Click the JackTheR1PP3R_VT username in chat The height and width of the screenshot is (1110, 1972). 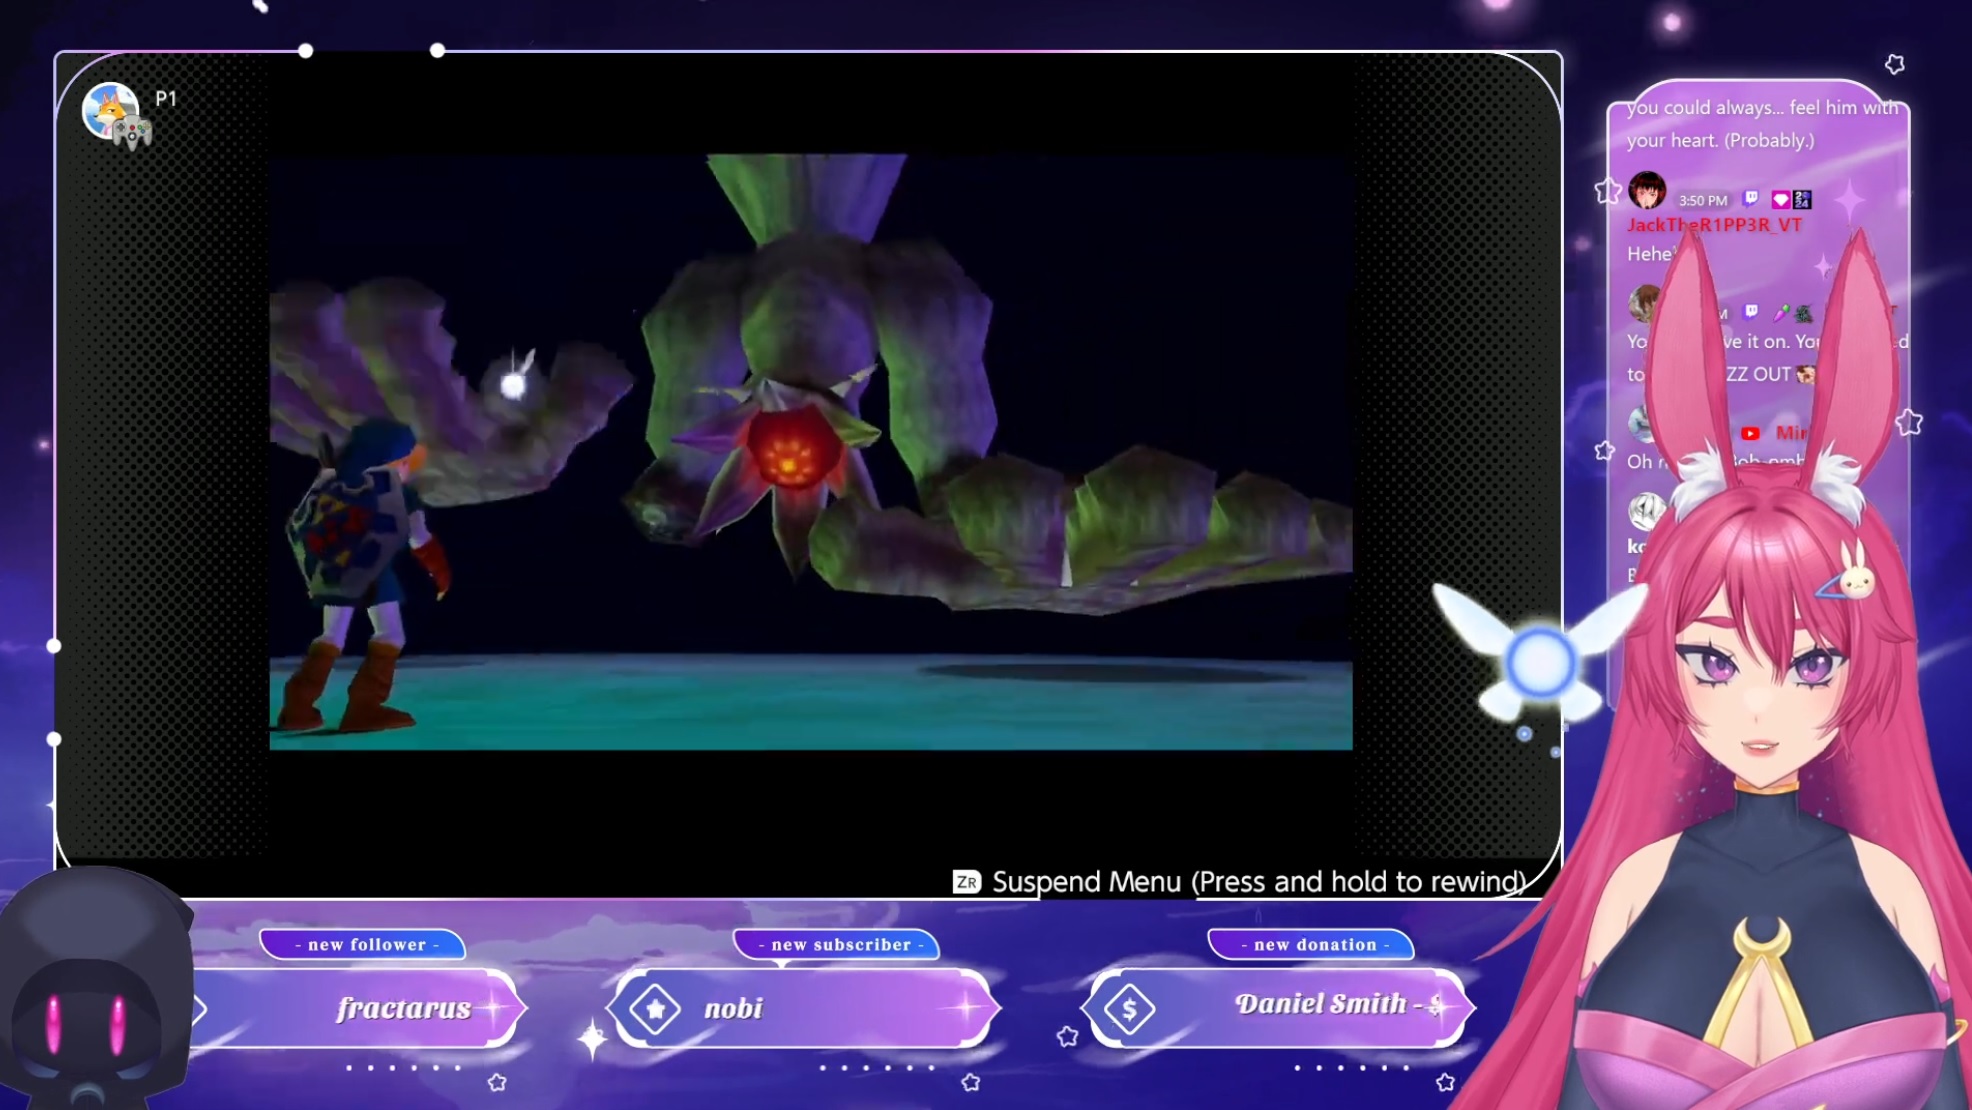(1714, 225)
